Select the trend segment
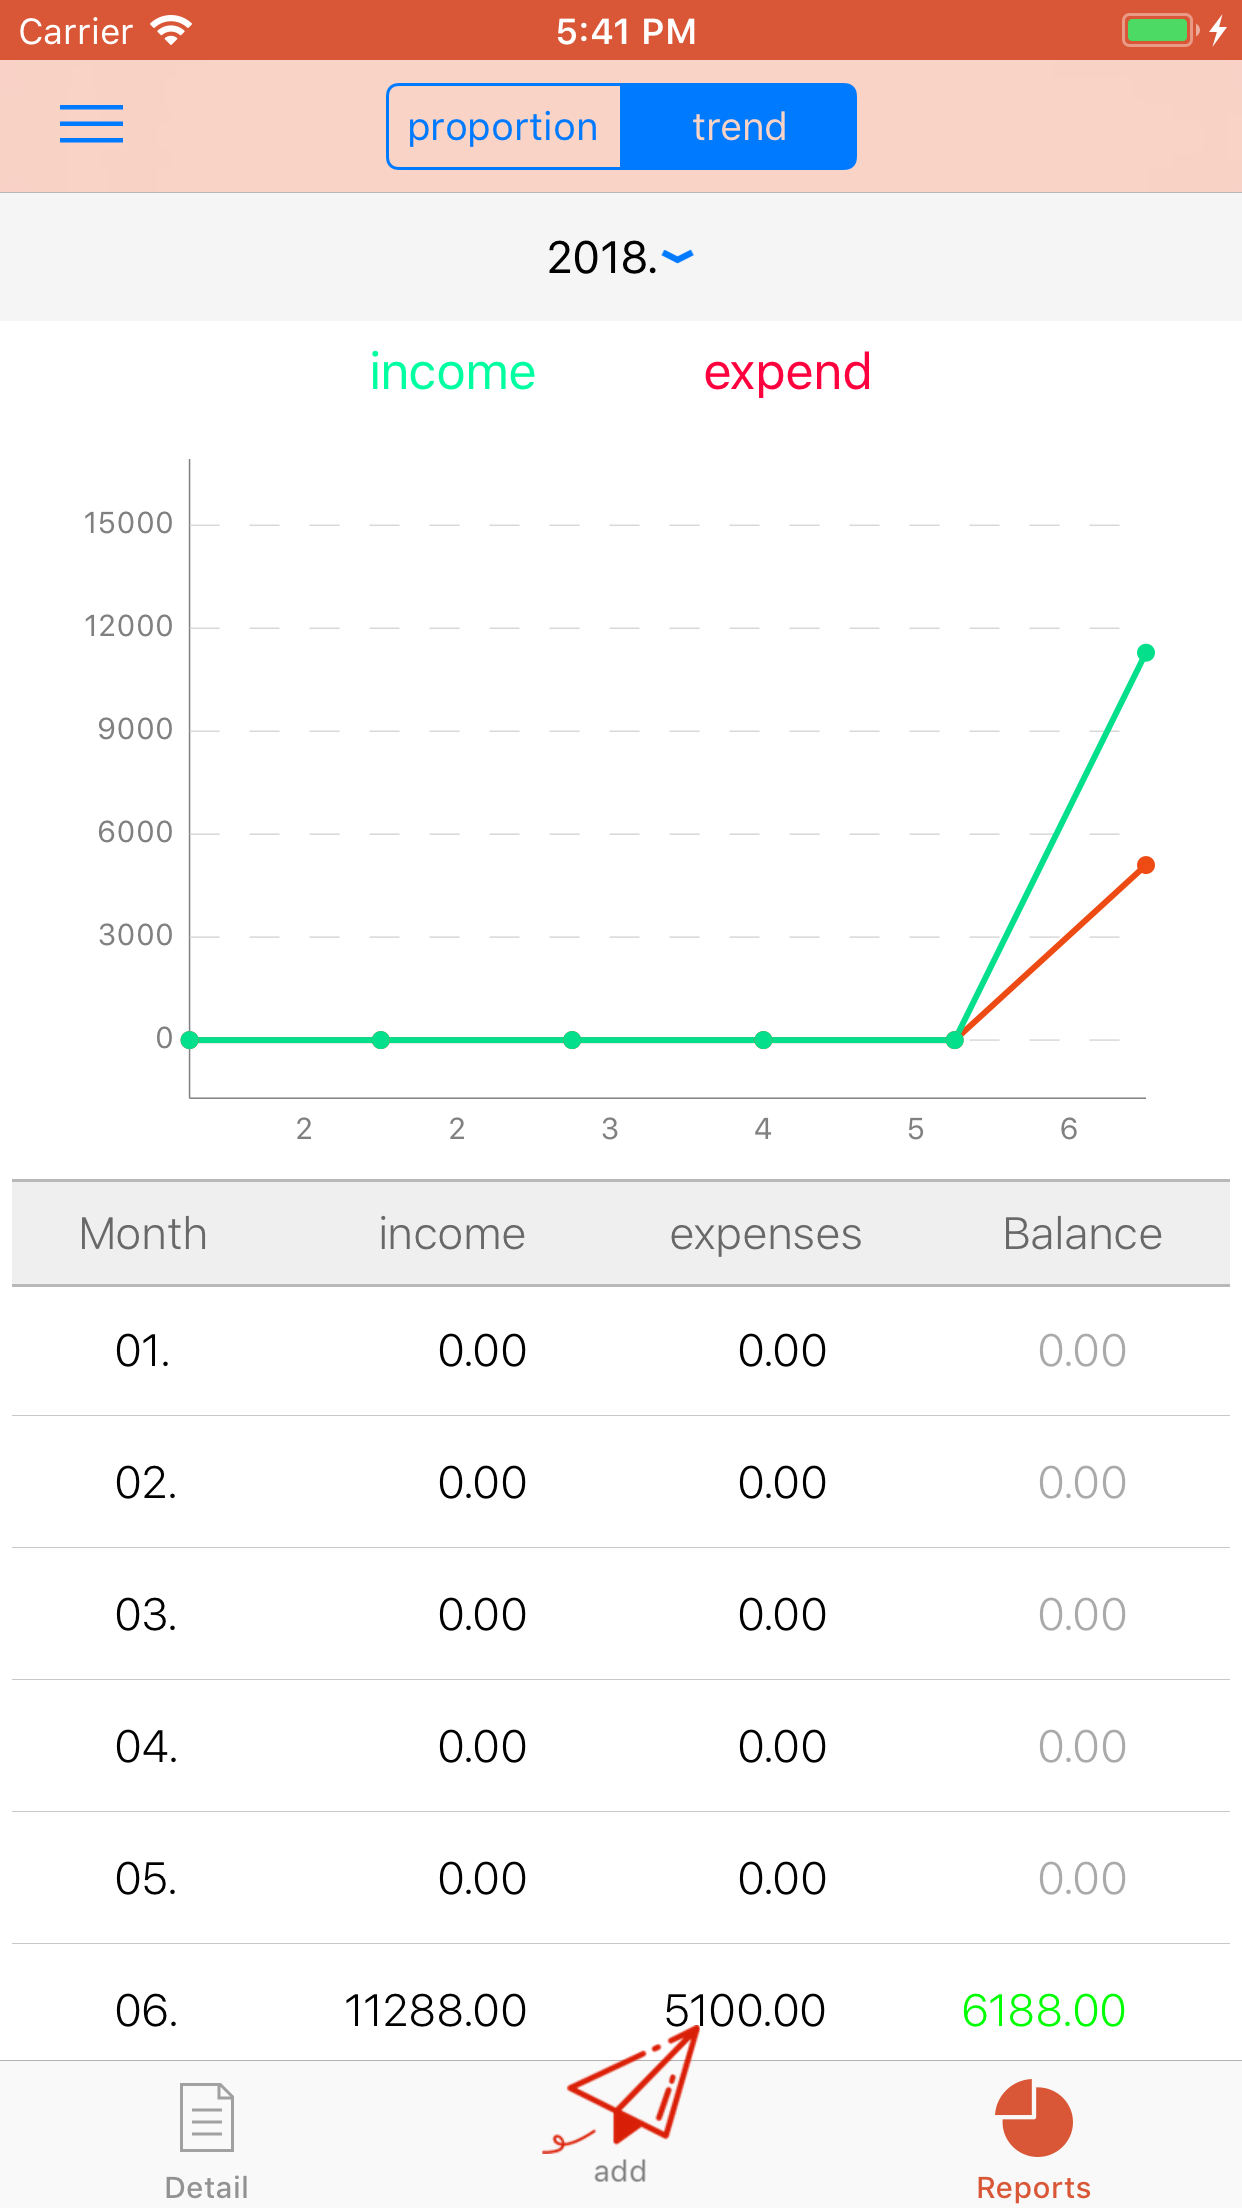 coord(739,127)
